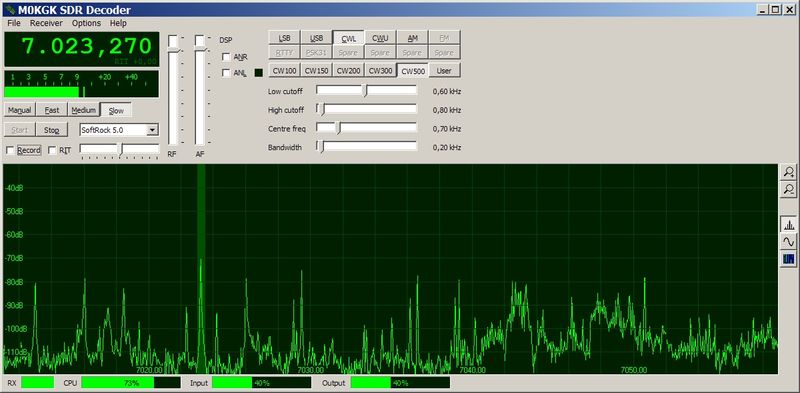The image size is (800, 393).
Task: Click the Output 40% level bar
Action: coord(400,383)
